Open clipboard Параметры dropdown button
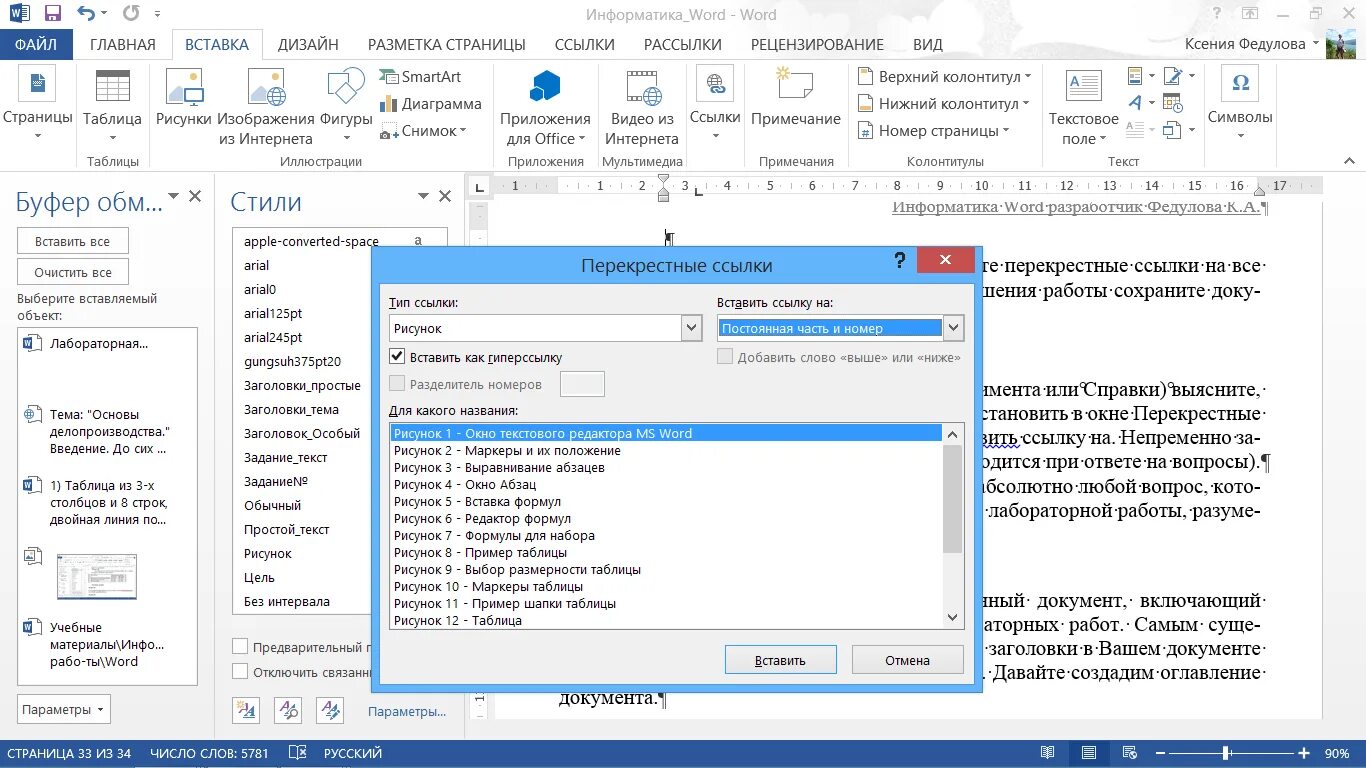The image size is (1366, 768). coord(64,710)
